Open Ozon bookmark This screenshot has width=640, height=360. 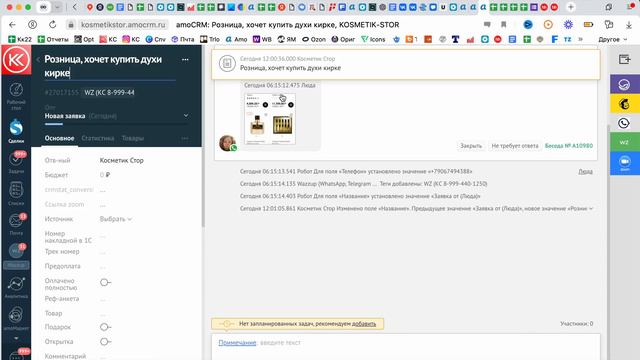(x=314, y=40)
